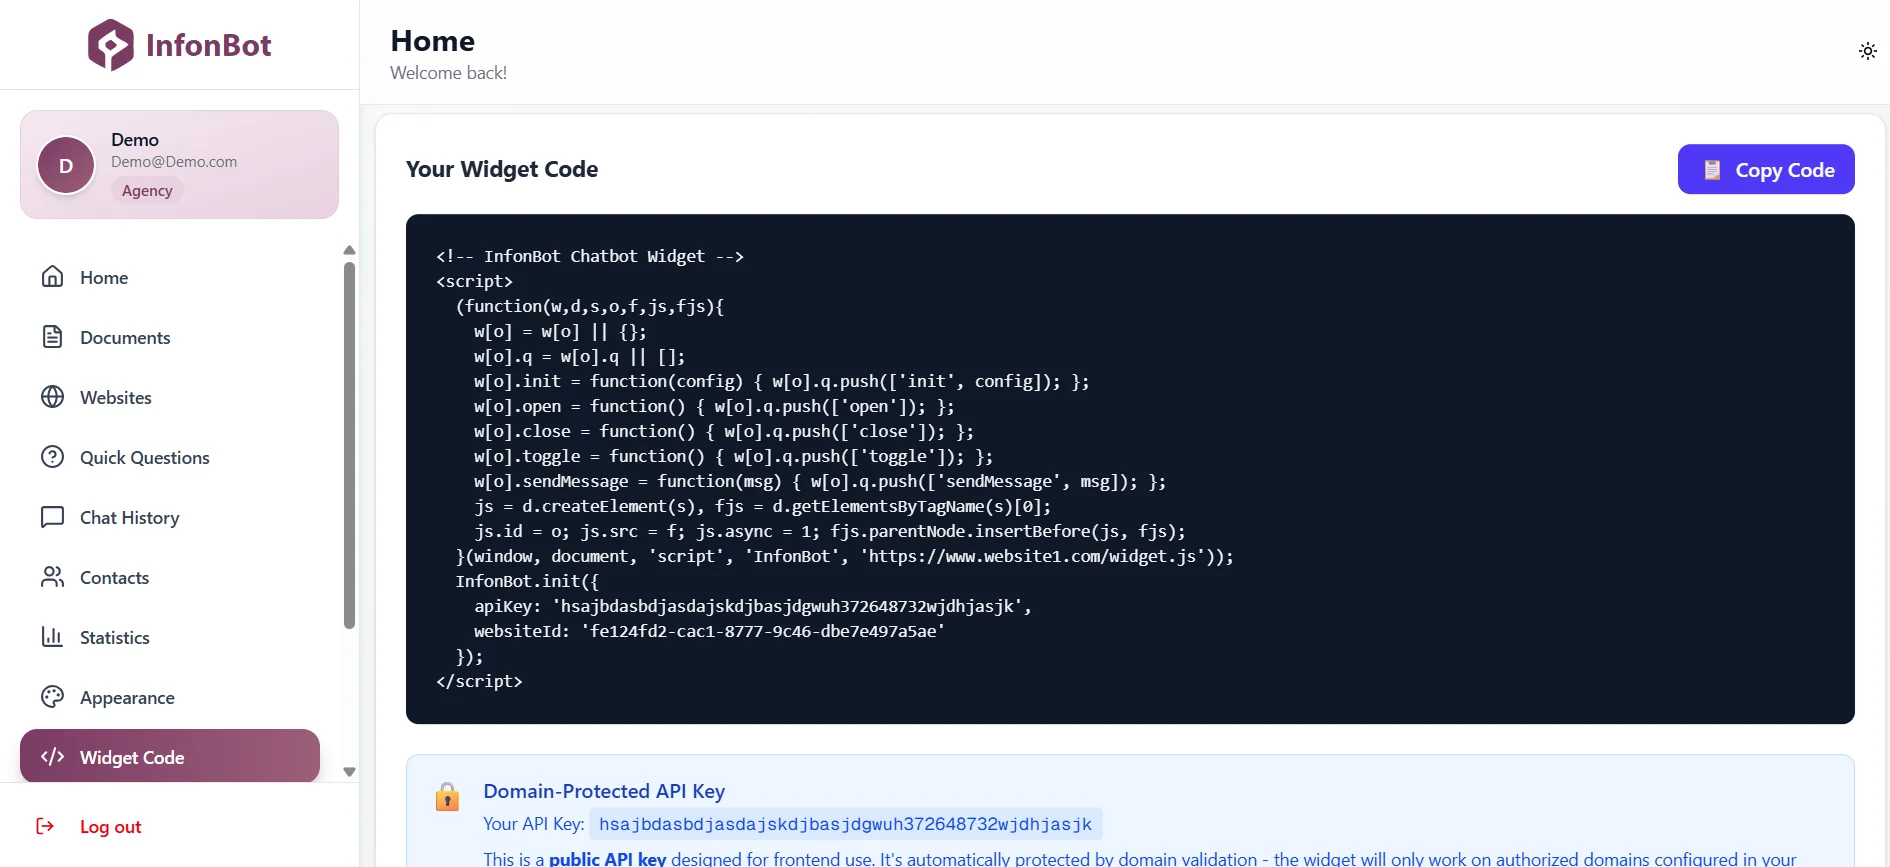Select the active Widget Code menu item

pyautogui.click(x=170, y=757)
